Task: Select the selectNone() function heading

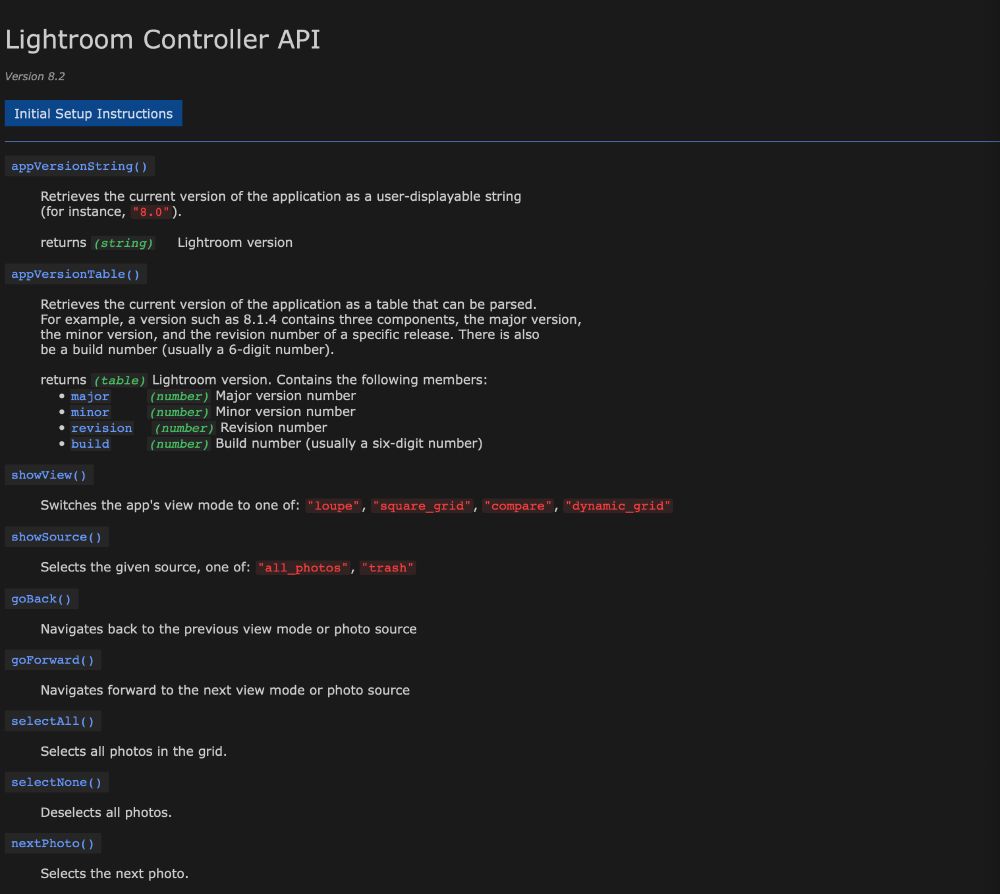Action: pos(56,782)
